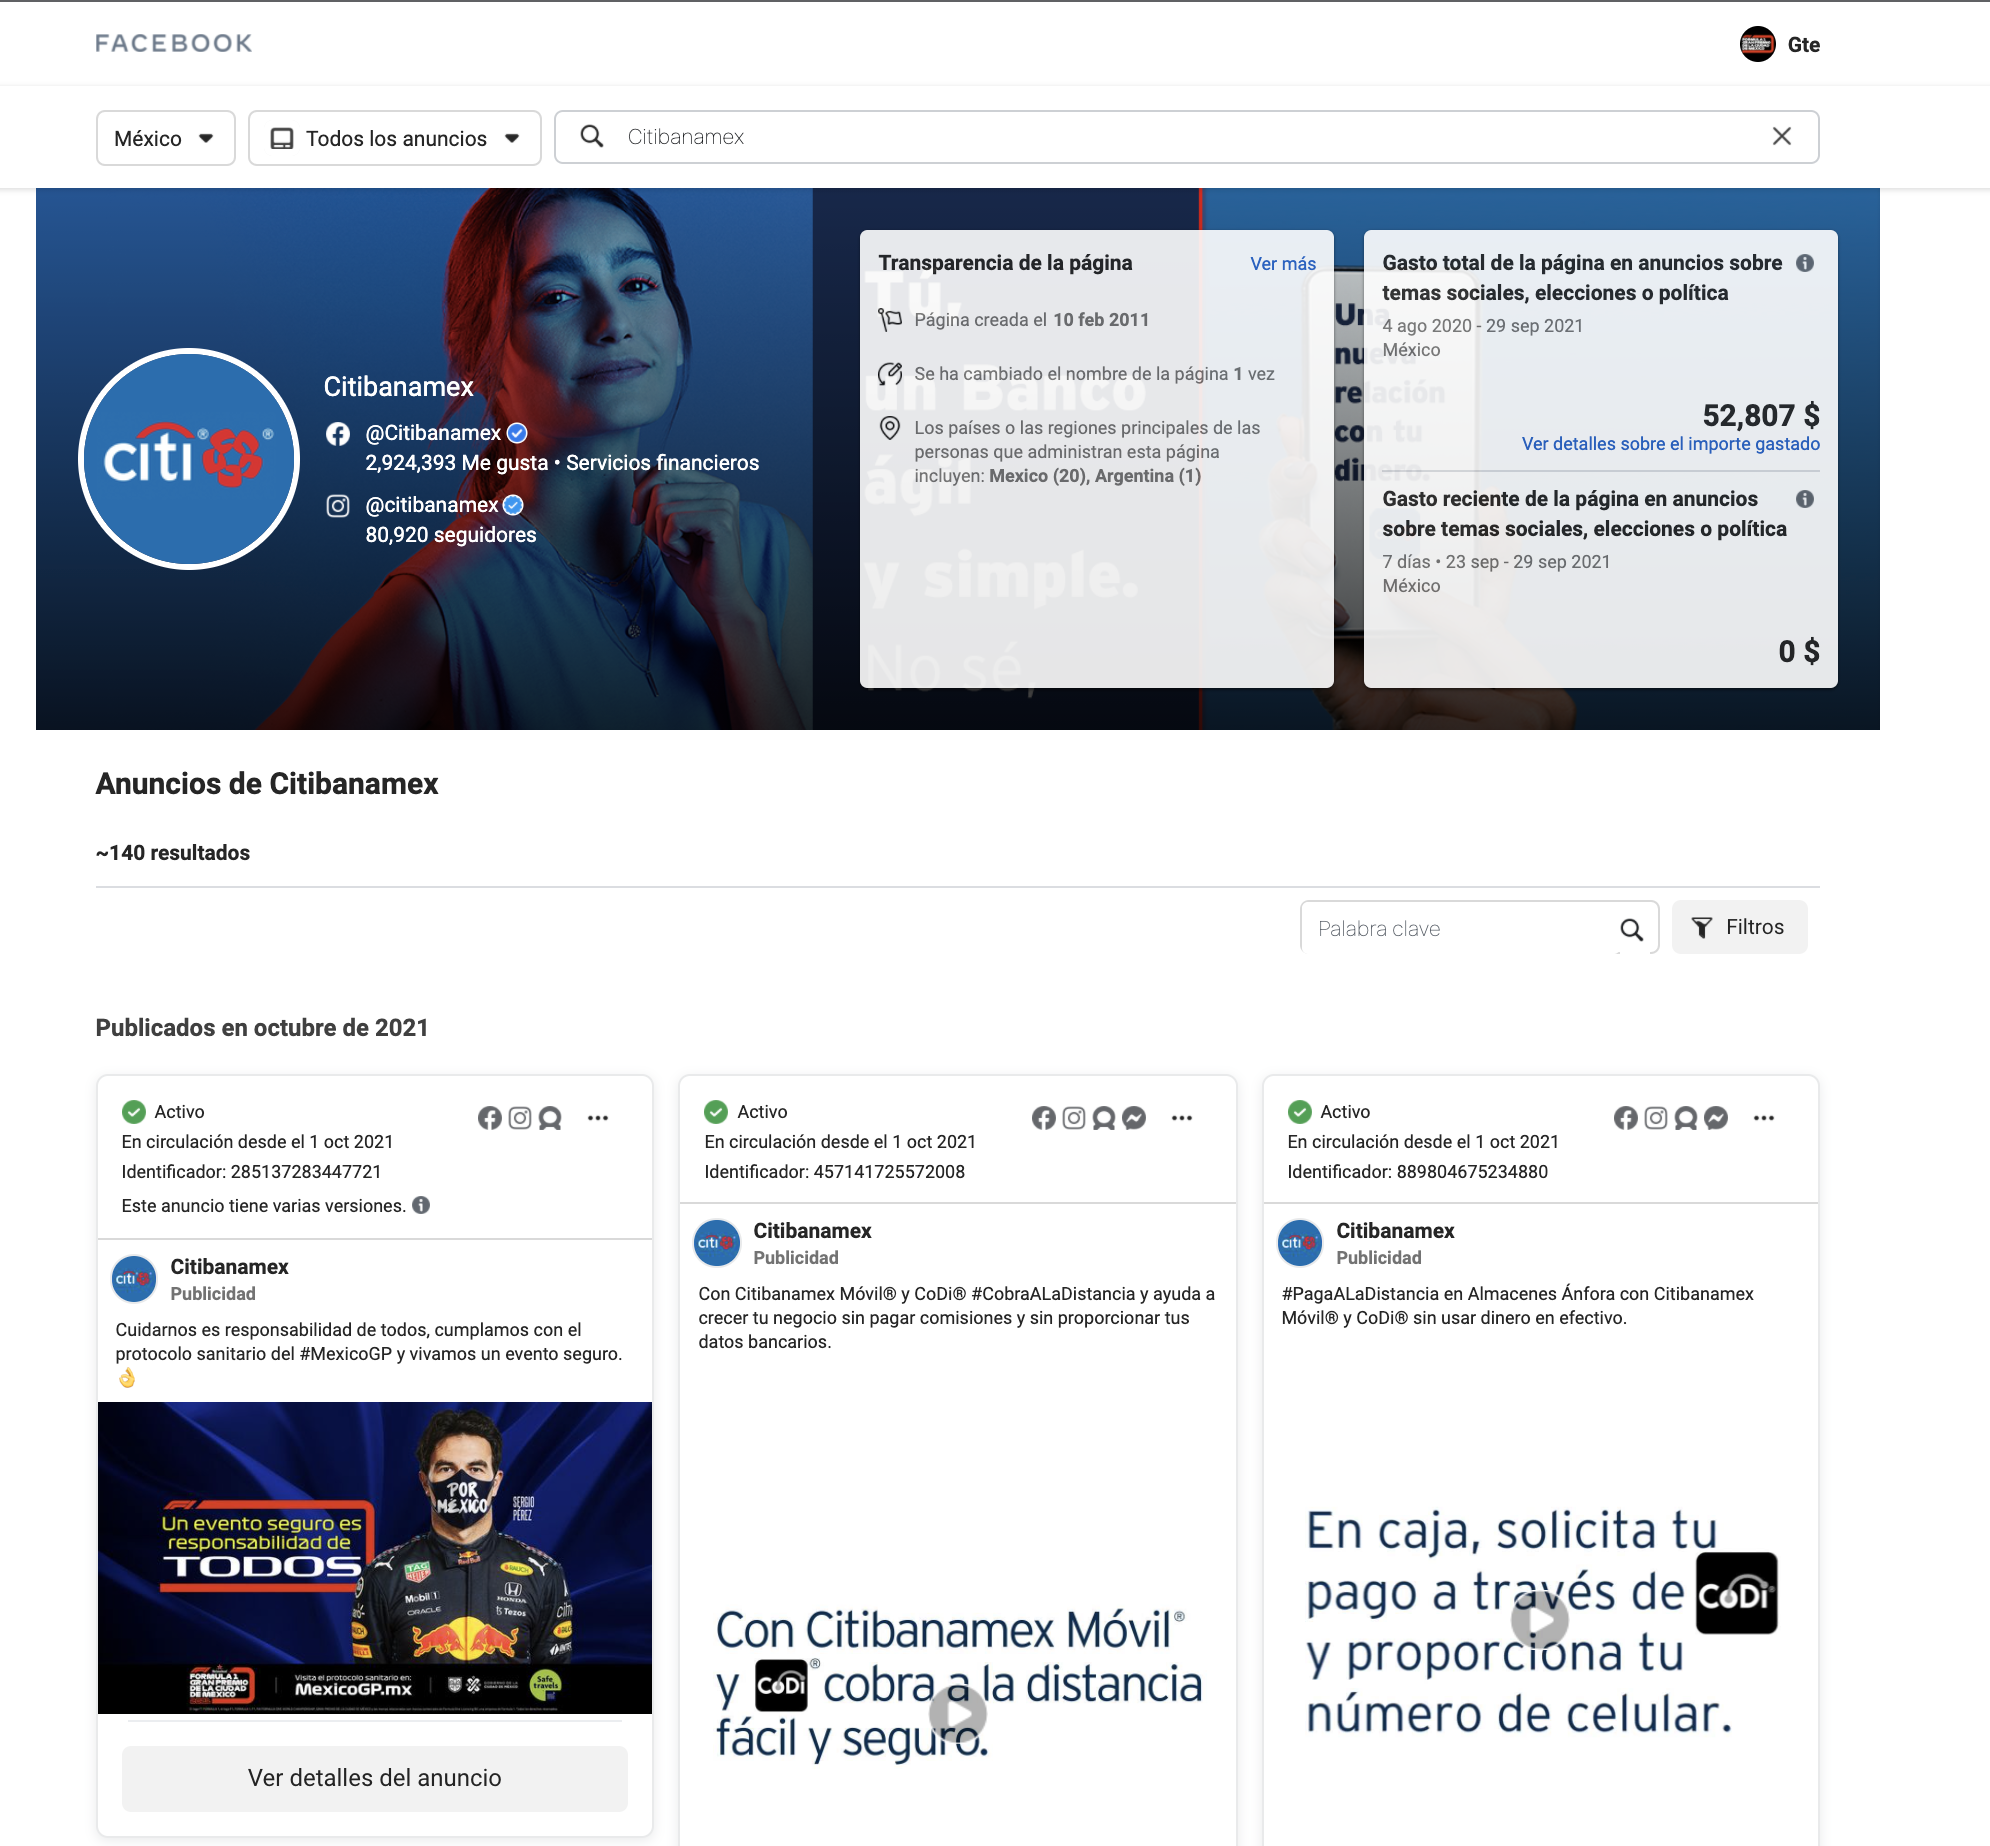This screenshot has width=1990, height=1846.
Task: Click Audience Network icon on ad 285137283447721
Action: click(x=550, y=1118)
